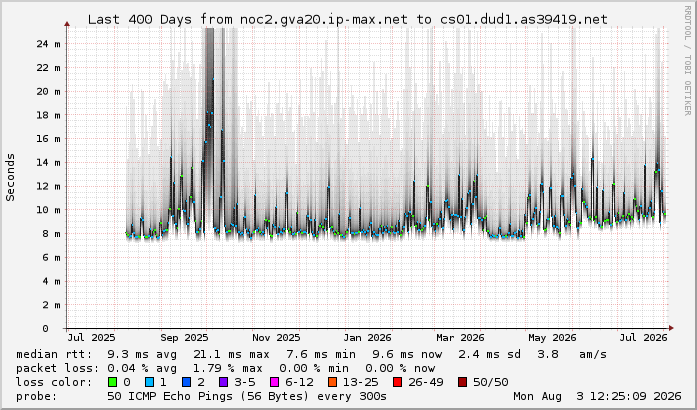Click the '0.00 % now' packet loss value

[x=400, y=368]
